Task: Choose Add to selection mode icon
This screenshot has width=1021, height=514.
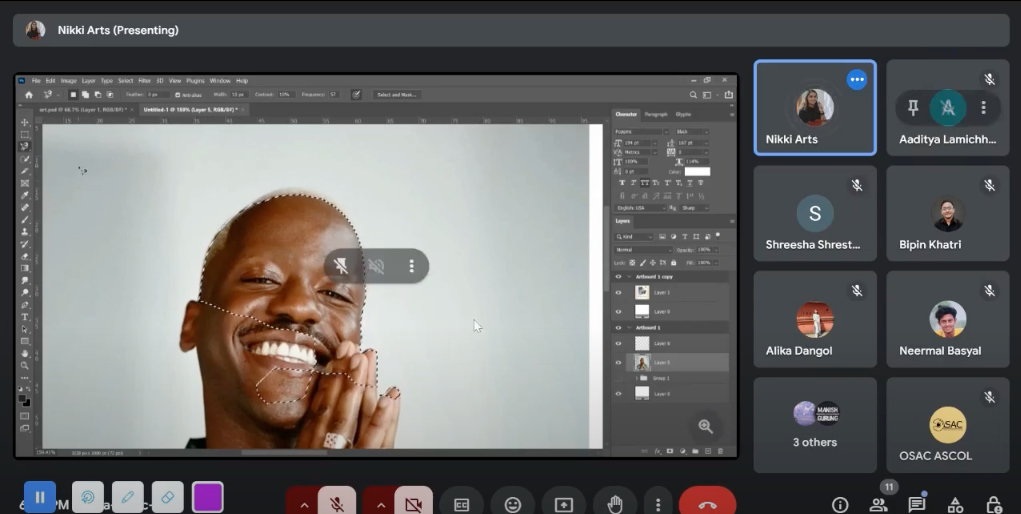Action: click(85, 94)
